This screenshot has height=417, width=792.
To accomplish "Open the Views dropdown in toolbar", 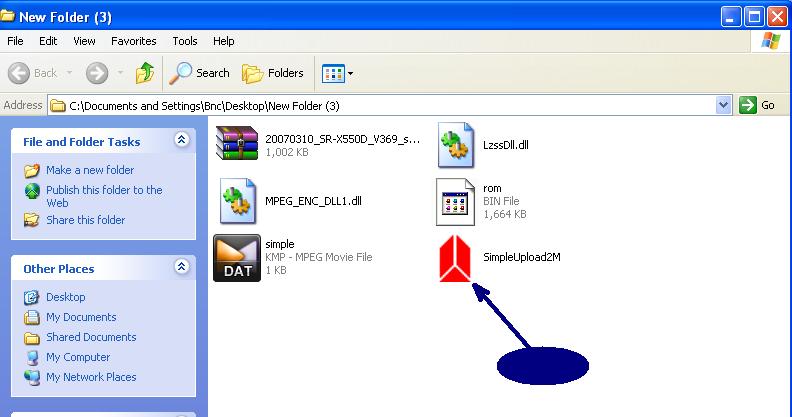I will click(337, 73).
